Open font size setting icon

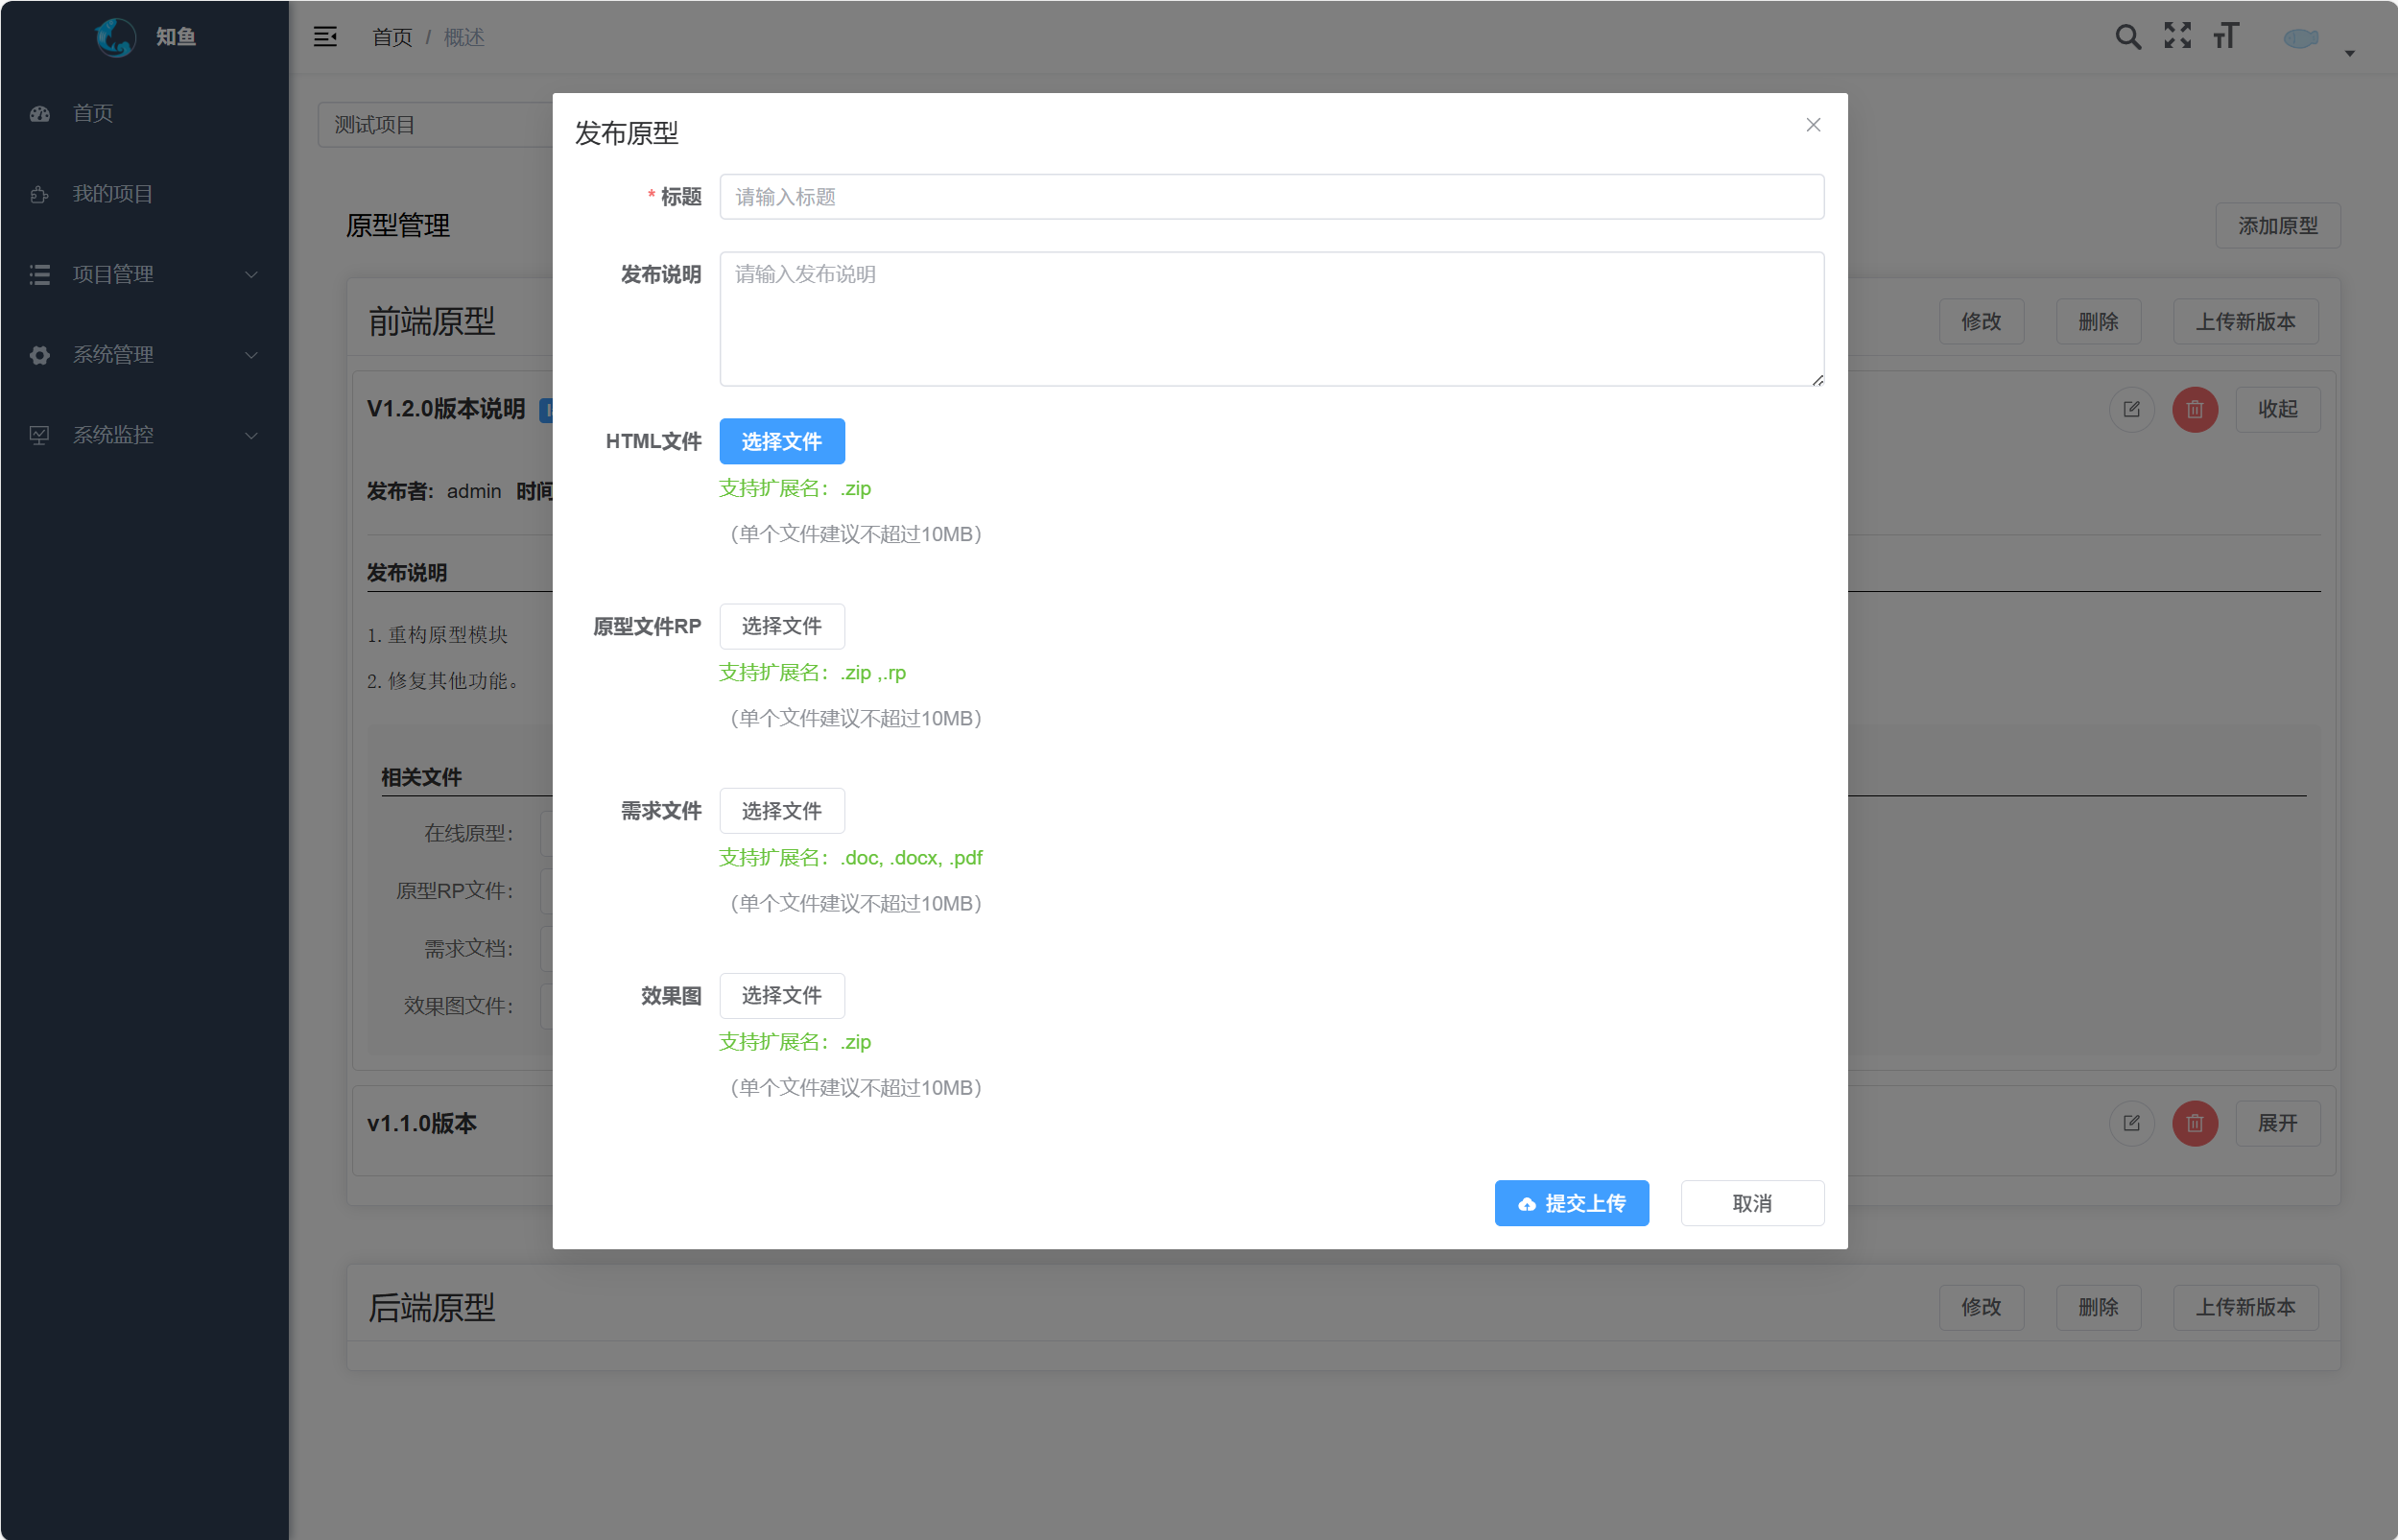pyautogui.click(x=2225, y=37)
